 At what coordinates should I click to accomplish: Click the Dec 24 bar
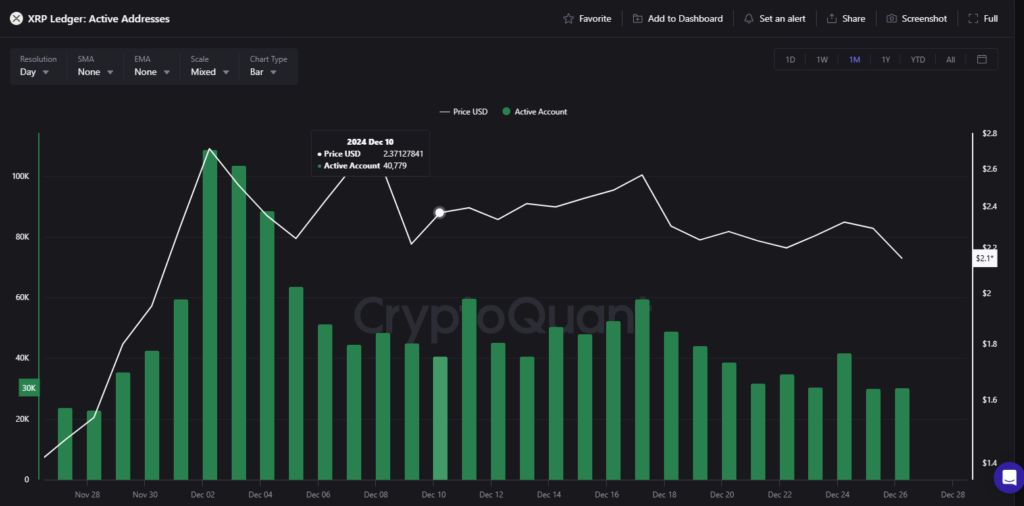point(844,417)
